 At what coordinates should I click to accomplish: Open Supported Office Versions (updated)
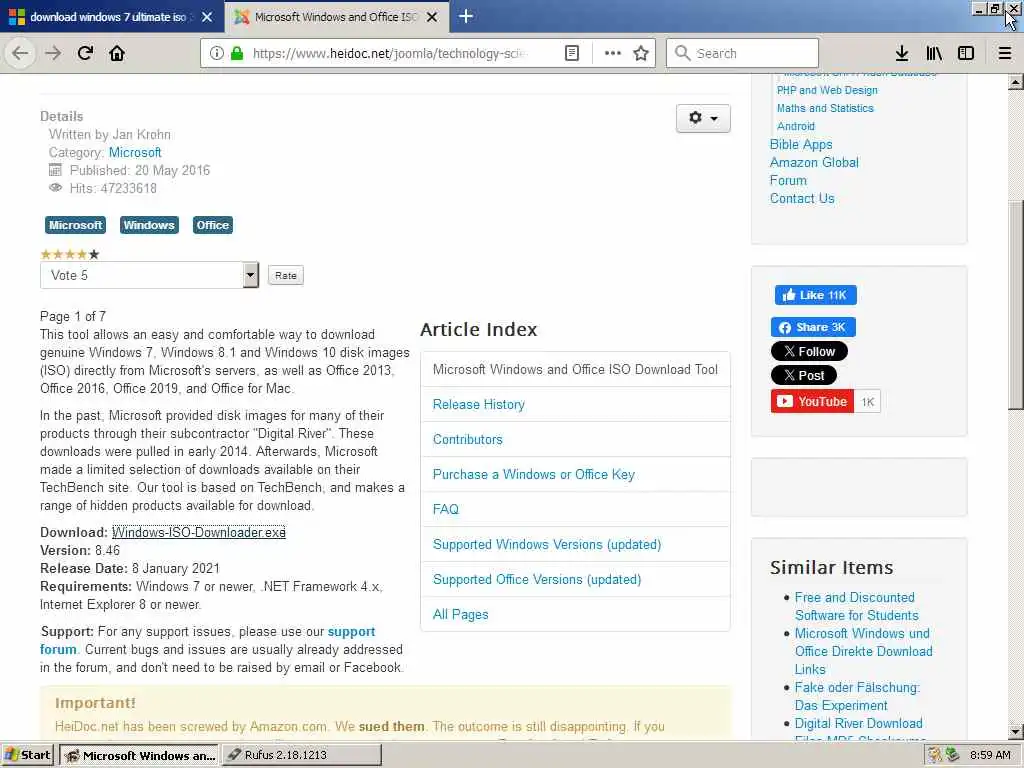[x=537, y=579]
